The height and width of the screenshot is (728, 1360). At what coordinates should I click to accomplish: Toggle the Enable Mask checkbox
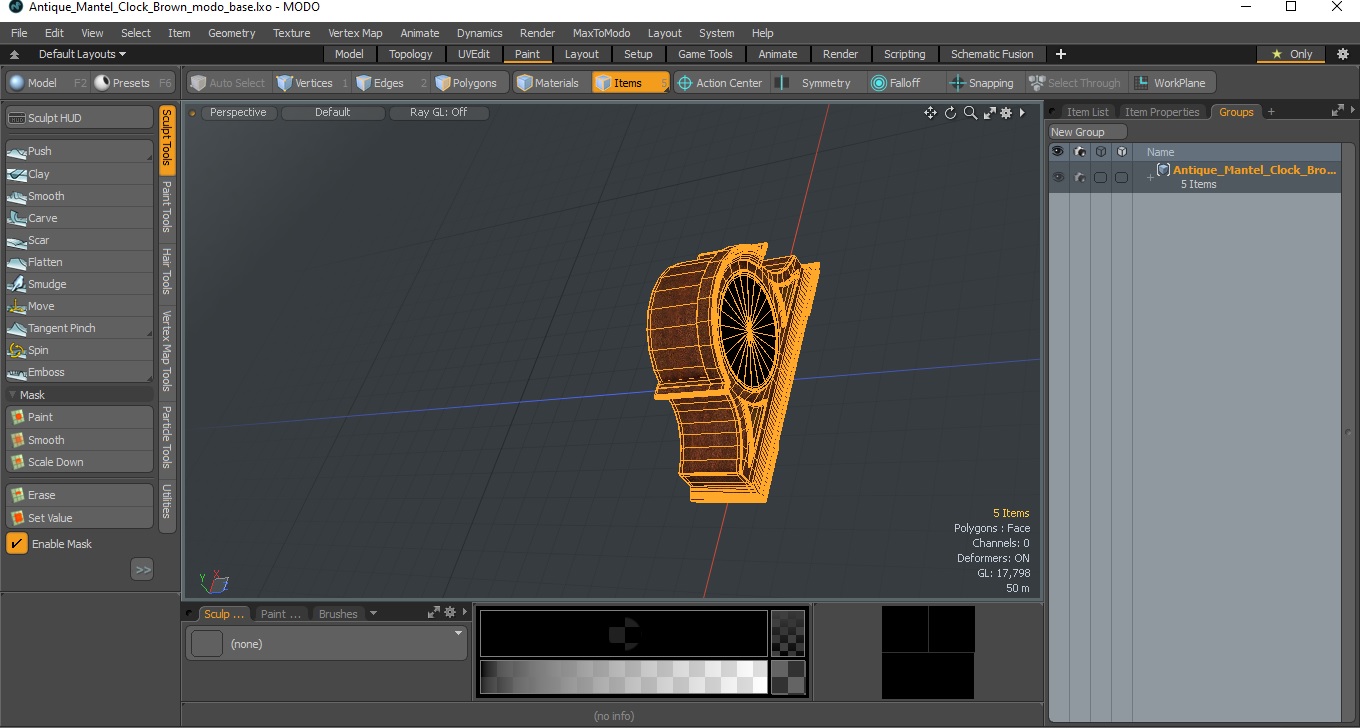(x=17, y=544)
